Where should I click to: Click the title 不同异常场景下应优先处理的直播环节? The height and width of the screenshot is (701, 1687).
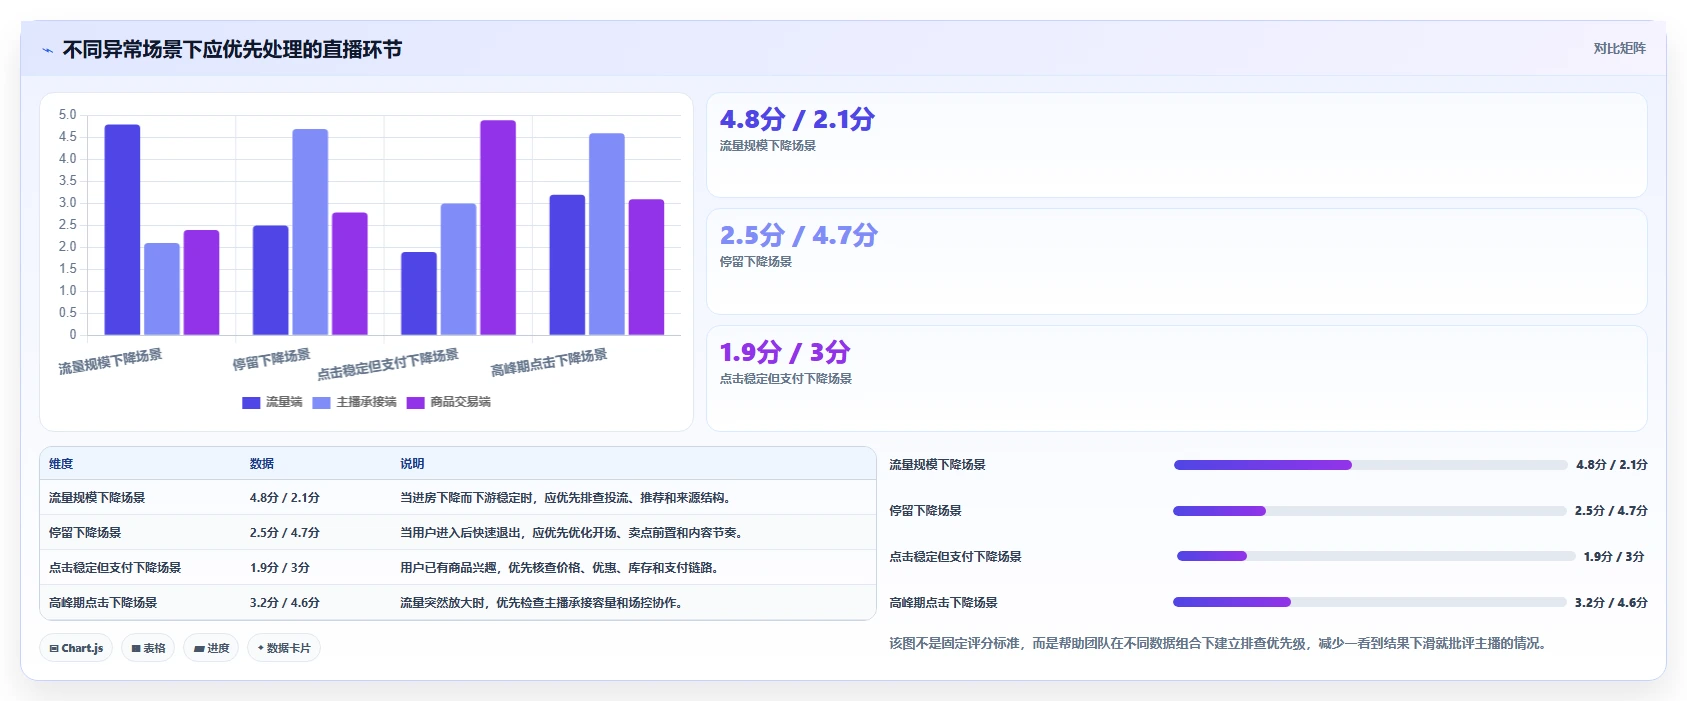click(232, 49)
